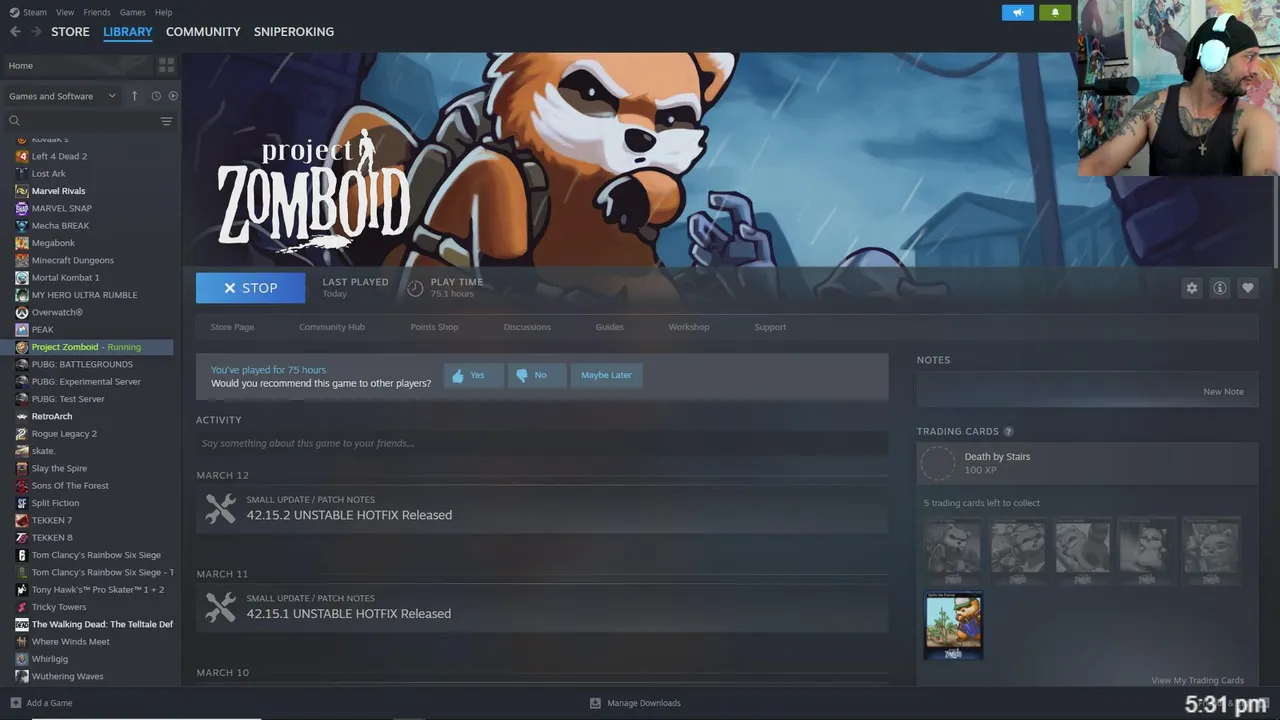Open advanced filters icon in search box
The width and height of the screenshot is (1280, 720).
[x=166, y=121]
